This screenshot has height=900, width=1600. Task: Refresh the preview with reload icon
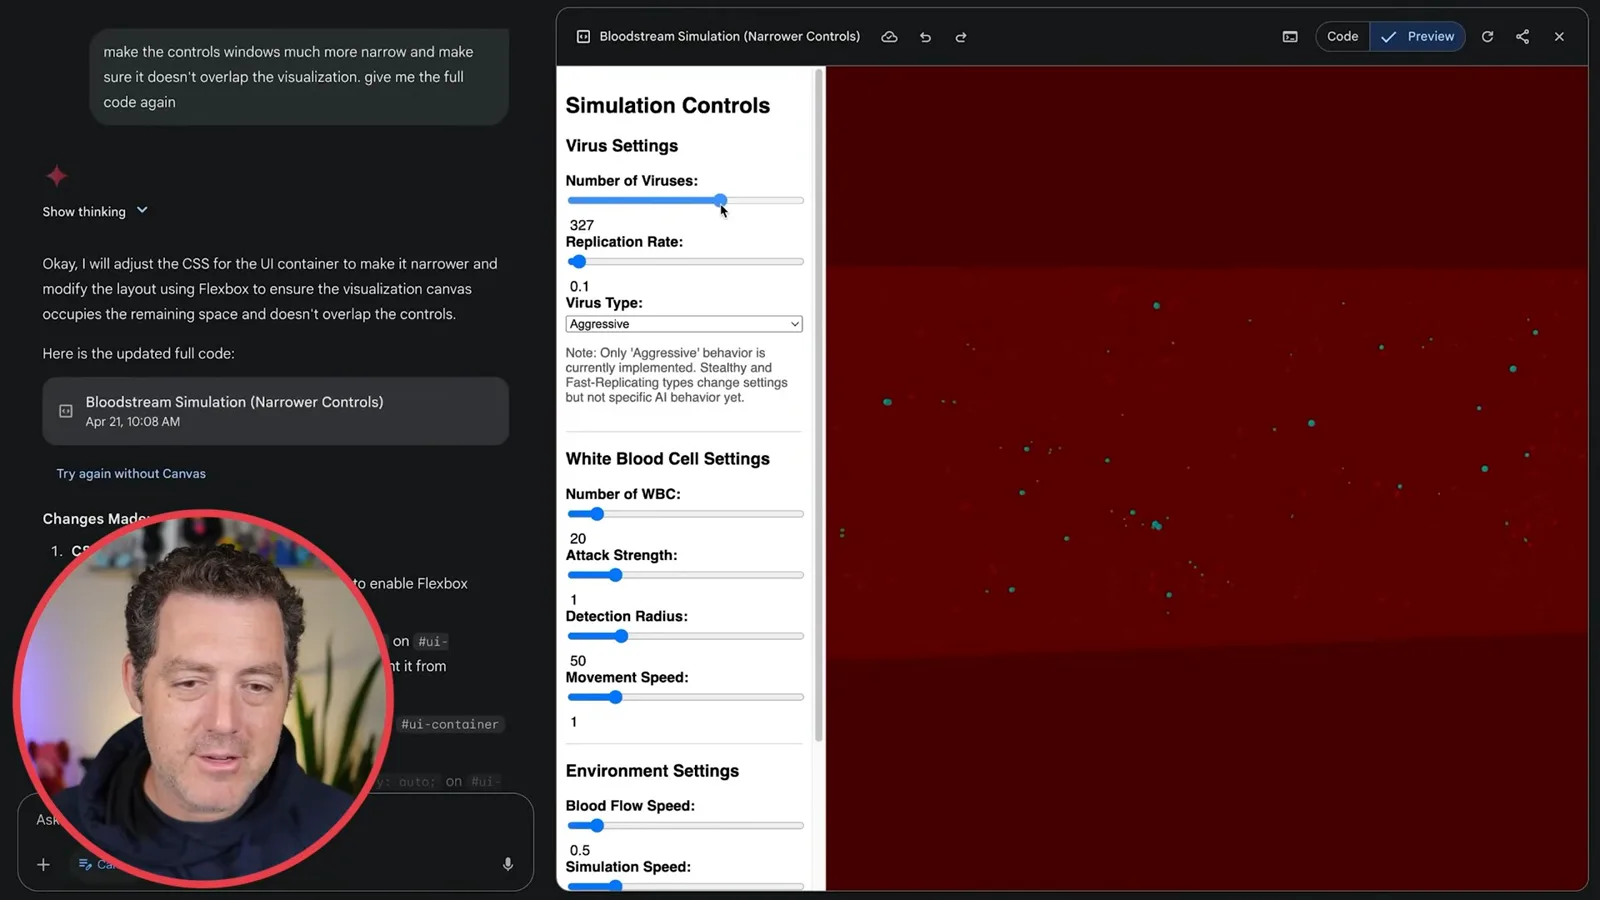click(1487, 37)
